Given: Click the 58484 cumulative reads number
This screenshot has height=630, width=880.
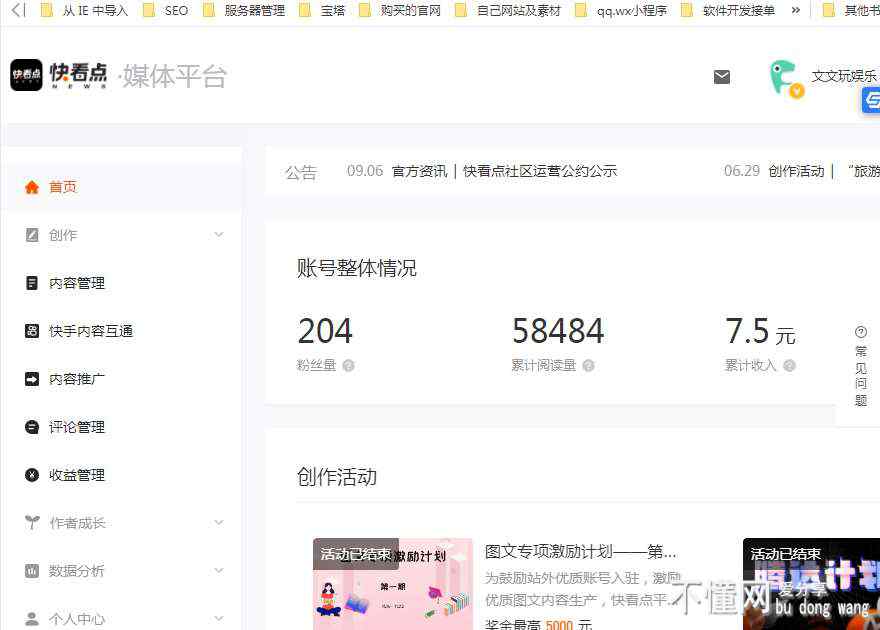Looking at the screenshot, I should 558,330.
